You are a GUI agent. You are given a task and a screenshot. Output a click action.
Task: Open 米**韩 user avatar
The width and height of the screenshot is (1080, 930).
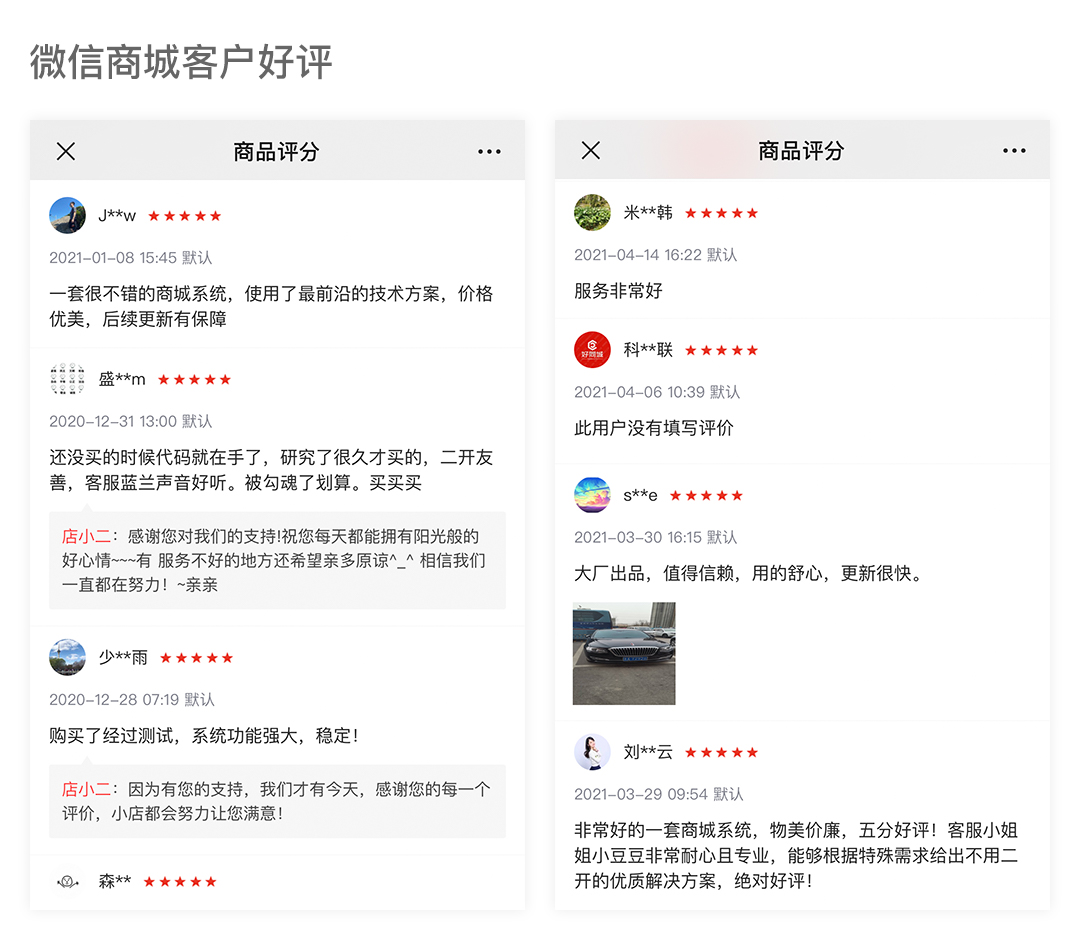[592, 213]
